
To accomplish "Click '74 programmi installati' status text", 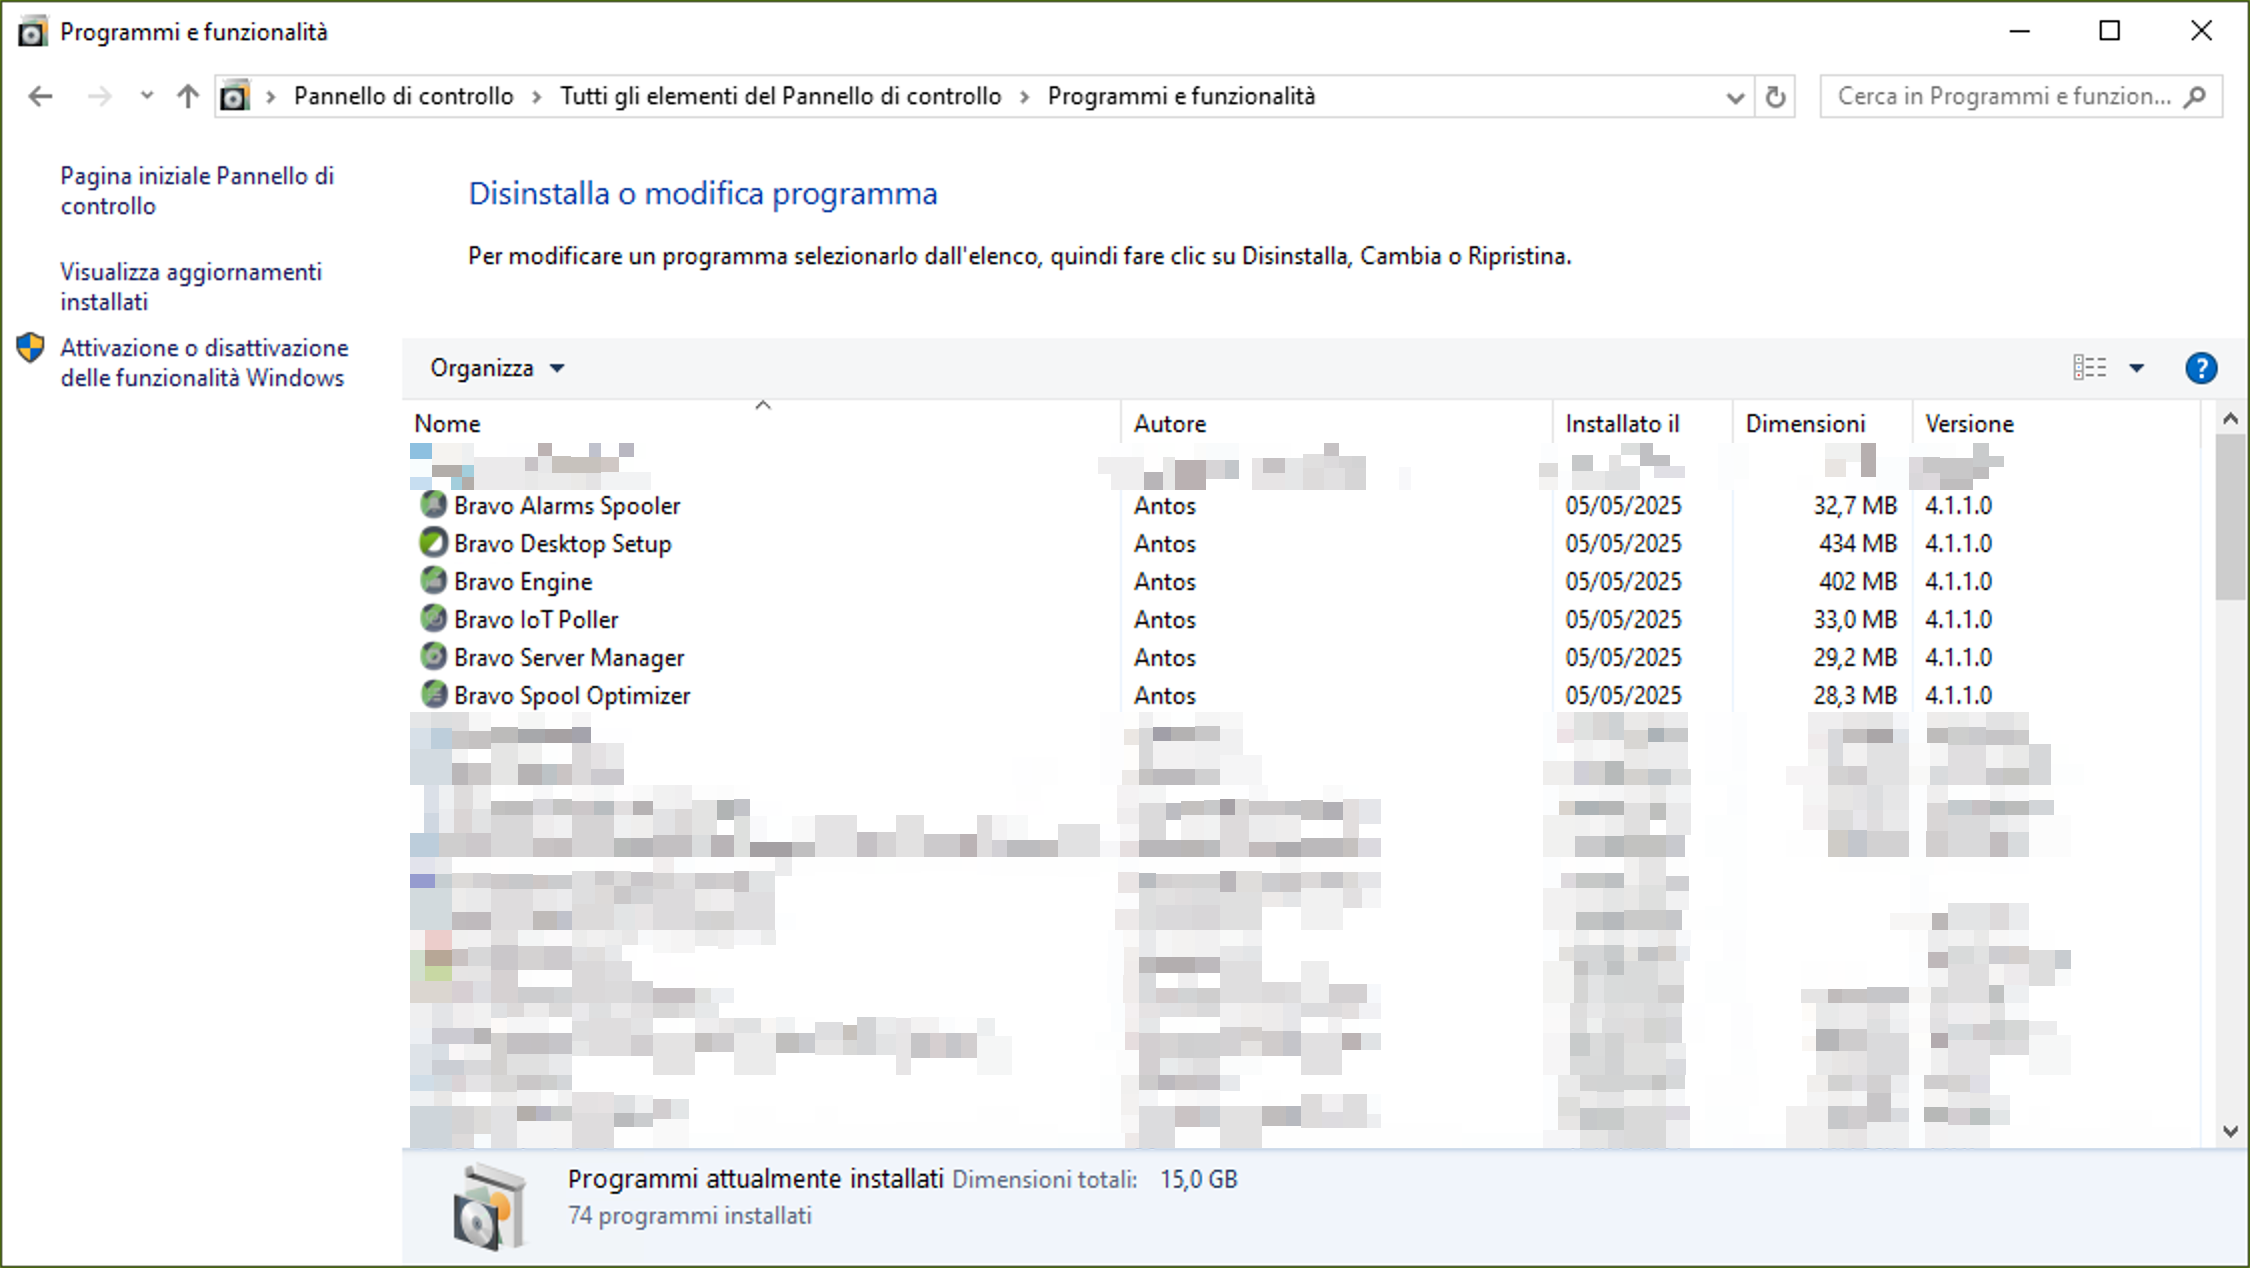I will click(x=689, y=1216).
